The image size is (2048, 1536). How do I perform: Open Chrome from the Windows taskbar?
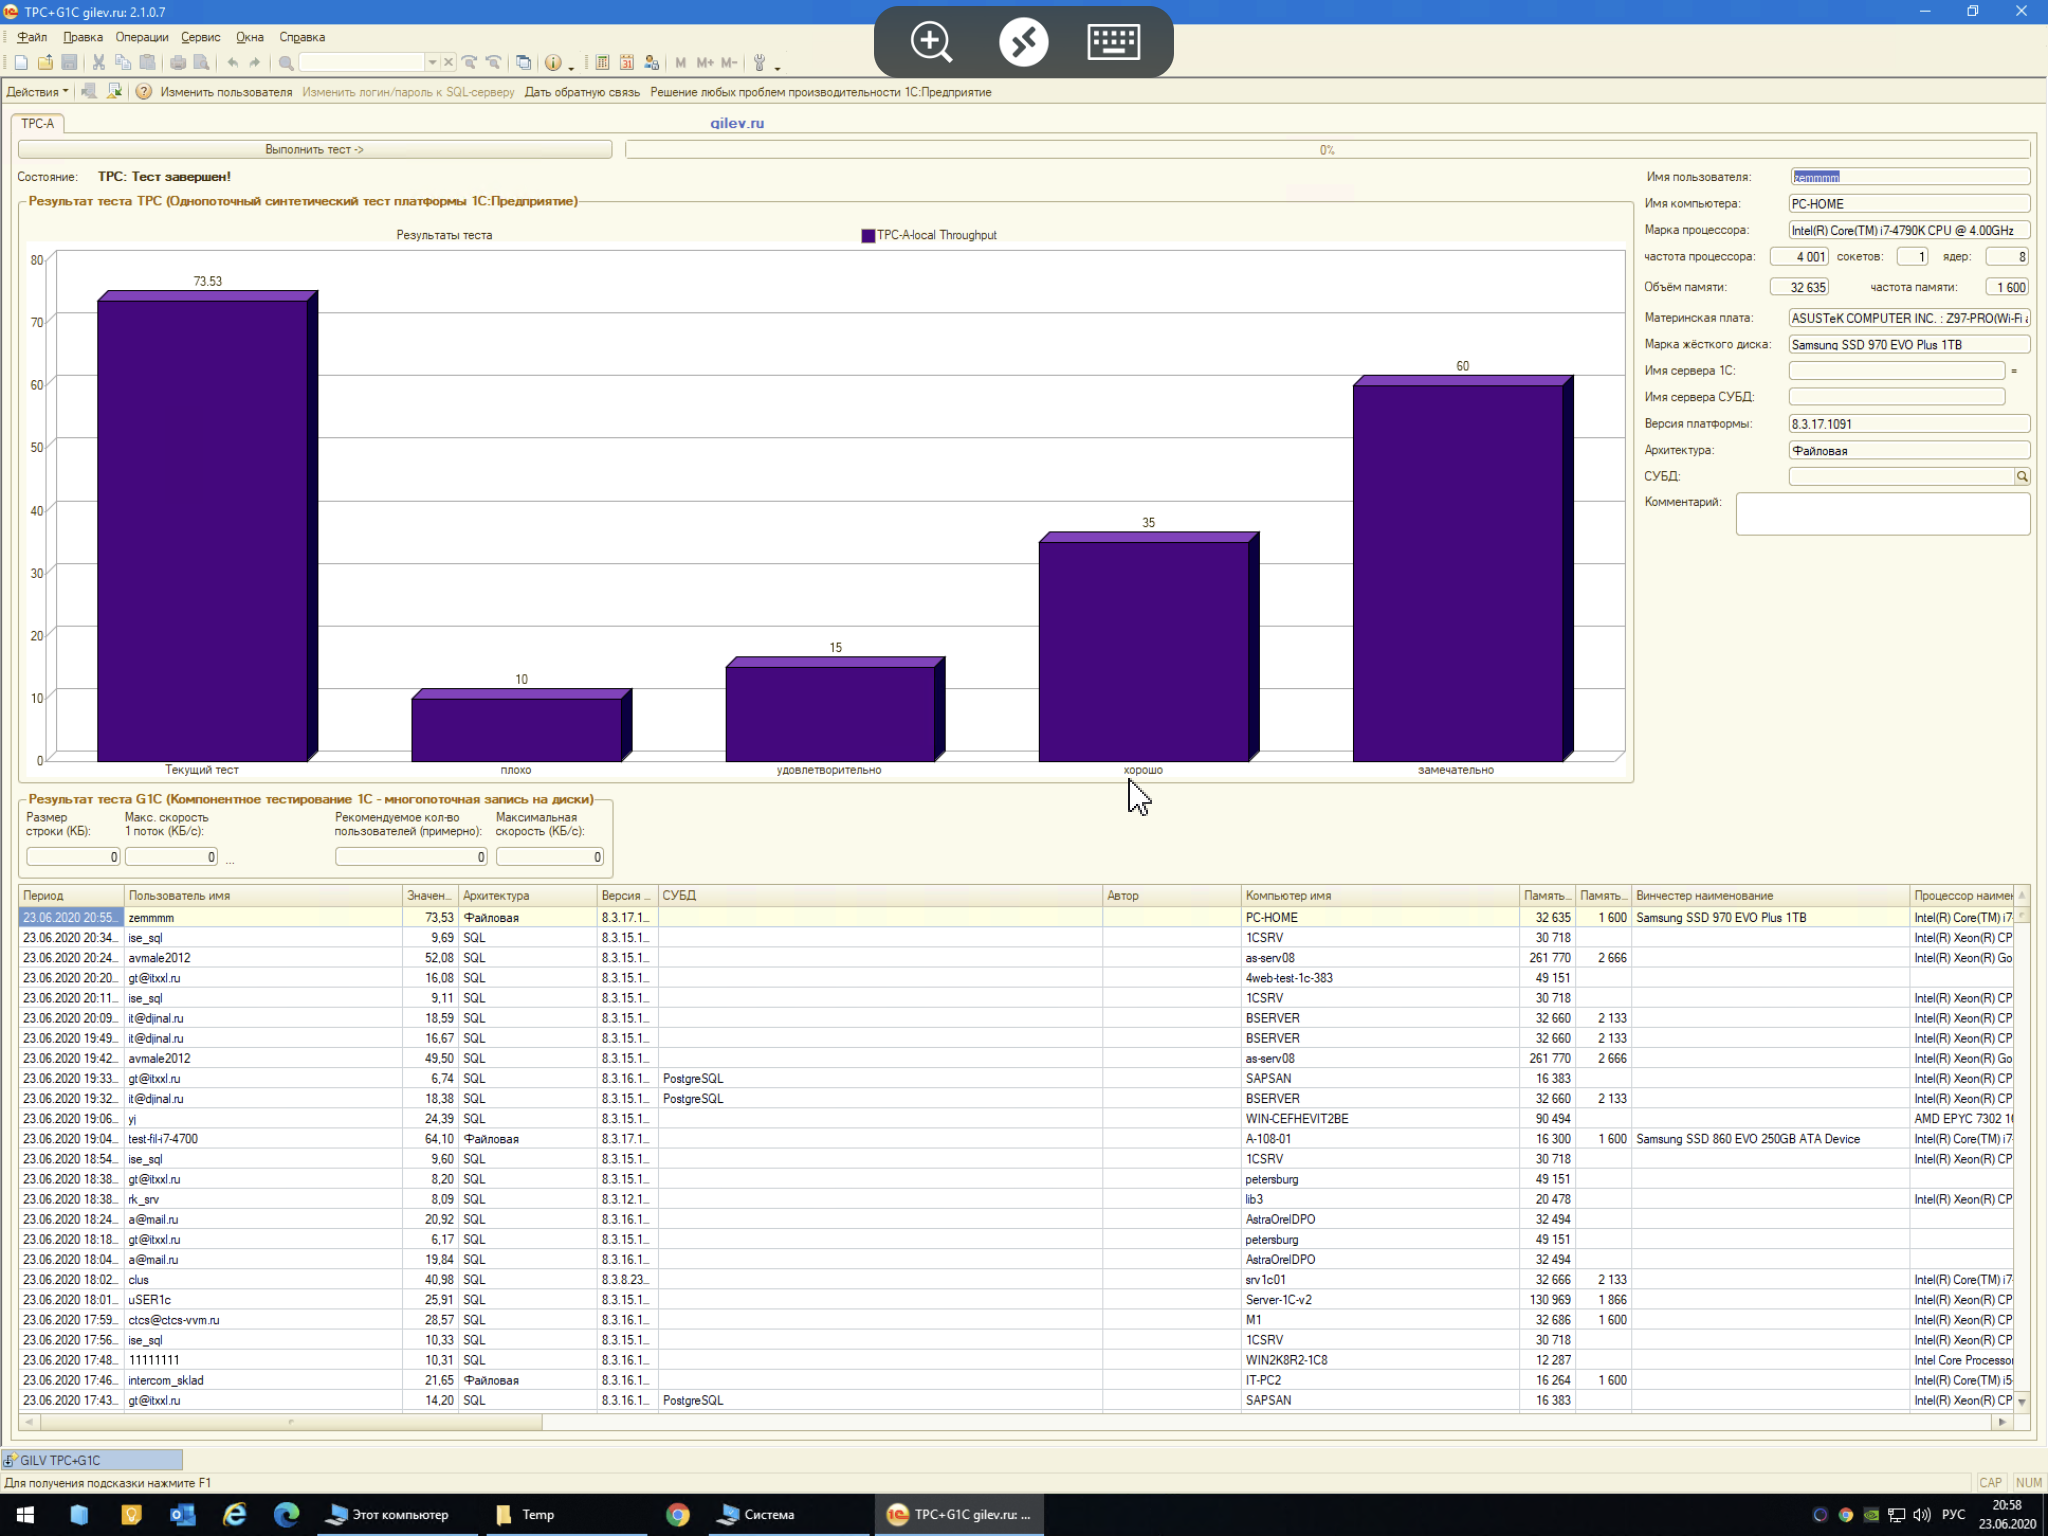click(x=678, y=1514)
